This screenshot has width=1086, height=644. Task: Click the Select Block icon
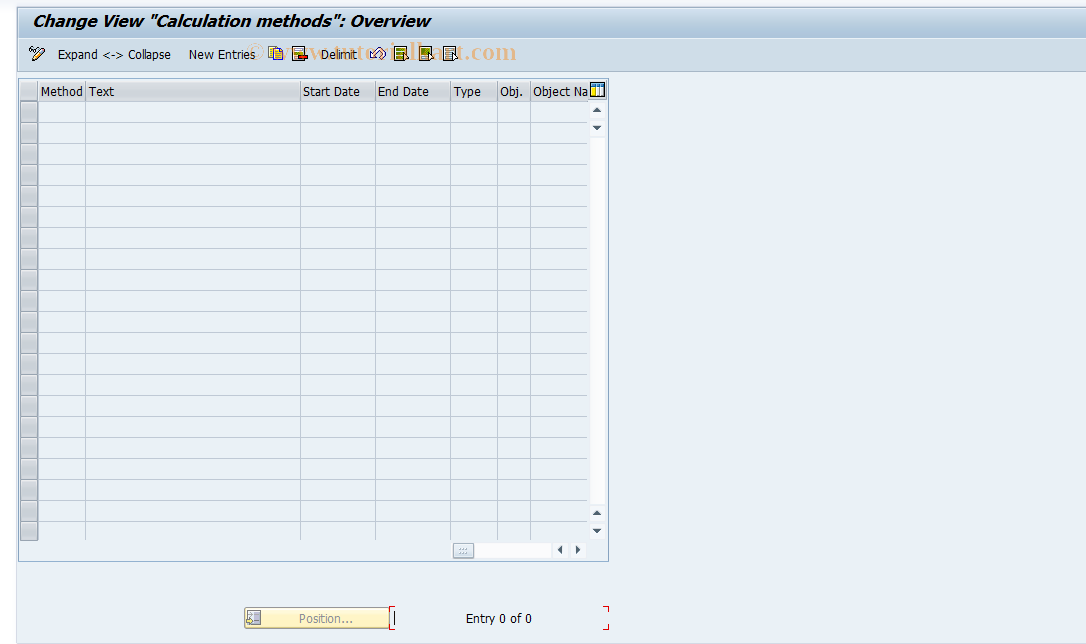[426, 54]
